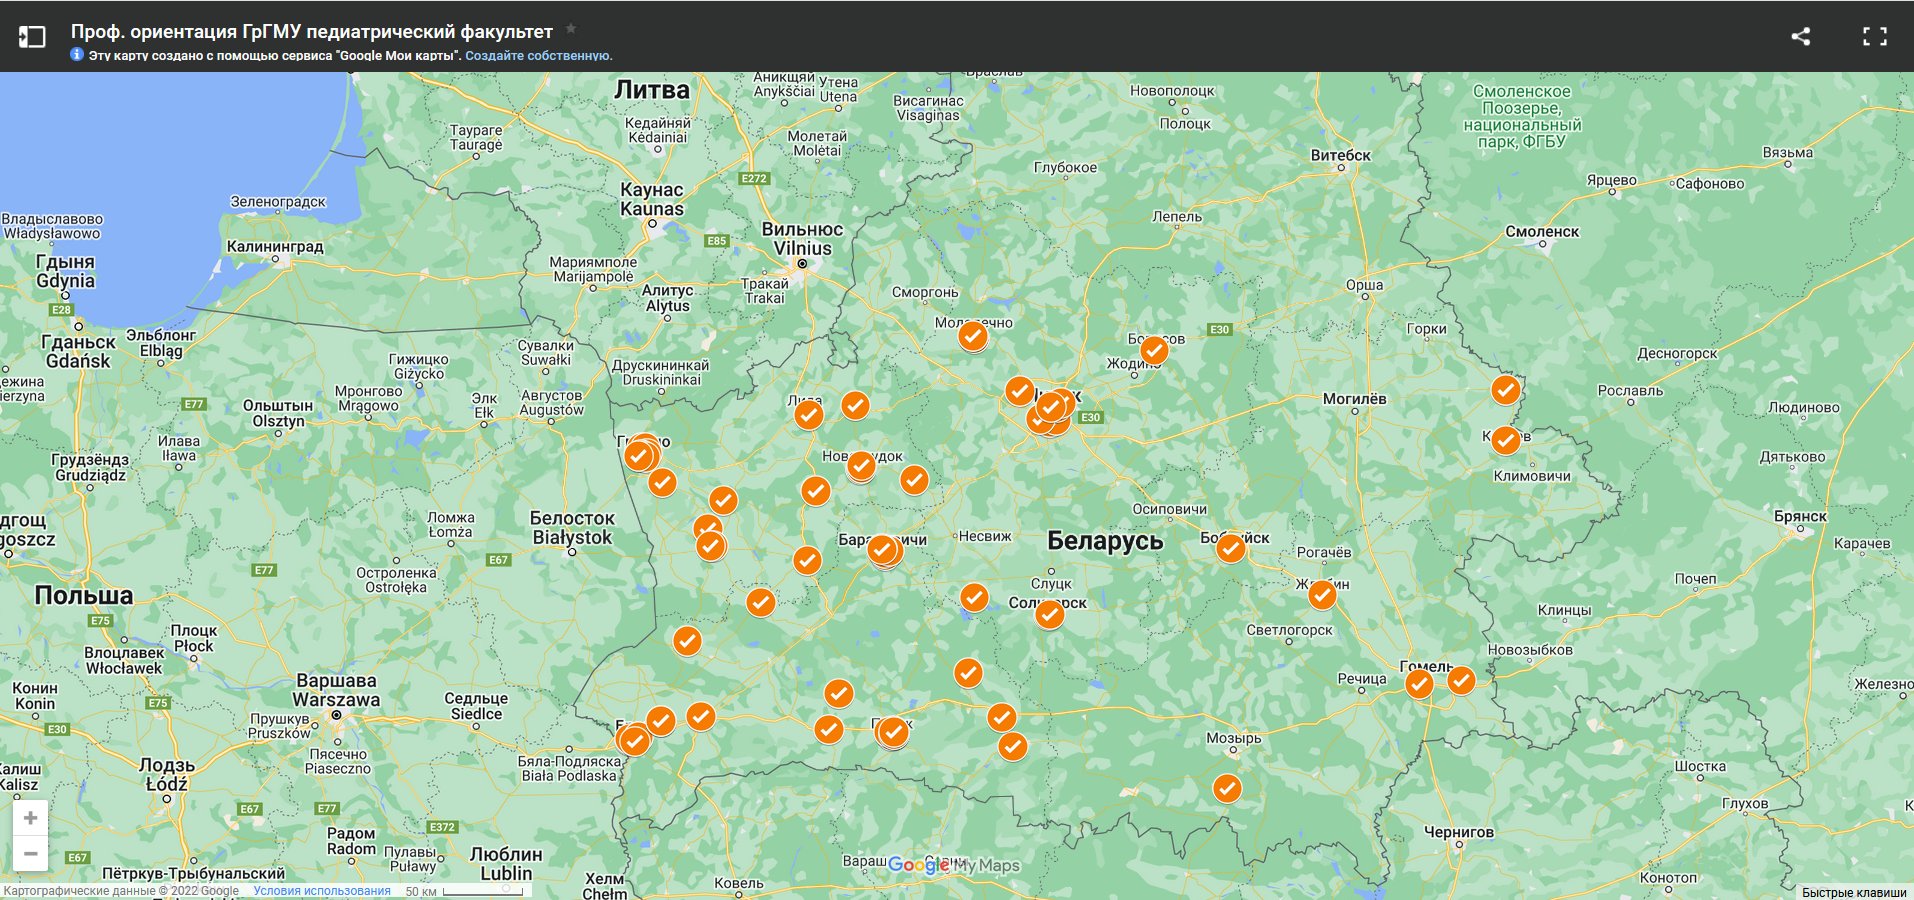Screen dimensions: 1914x900
Task: Select the orange marker on Жлобин
Action: [1322, 595]
